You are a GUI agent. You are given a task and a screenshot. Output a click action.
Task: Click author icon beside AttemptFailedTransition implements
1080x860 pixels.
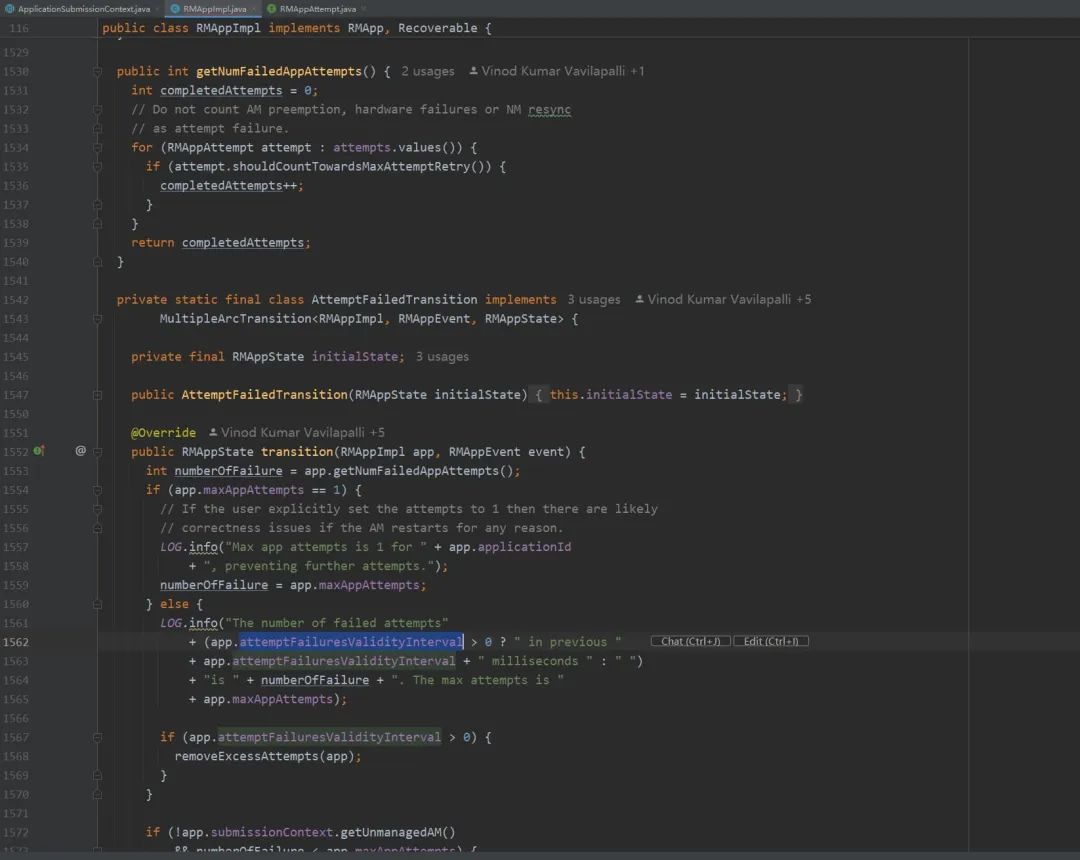click(x=639, y=300)
